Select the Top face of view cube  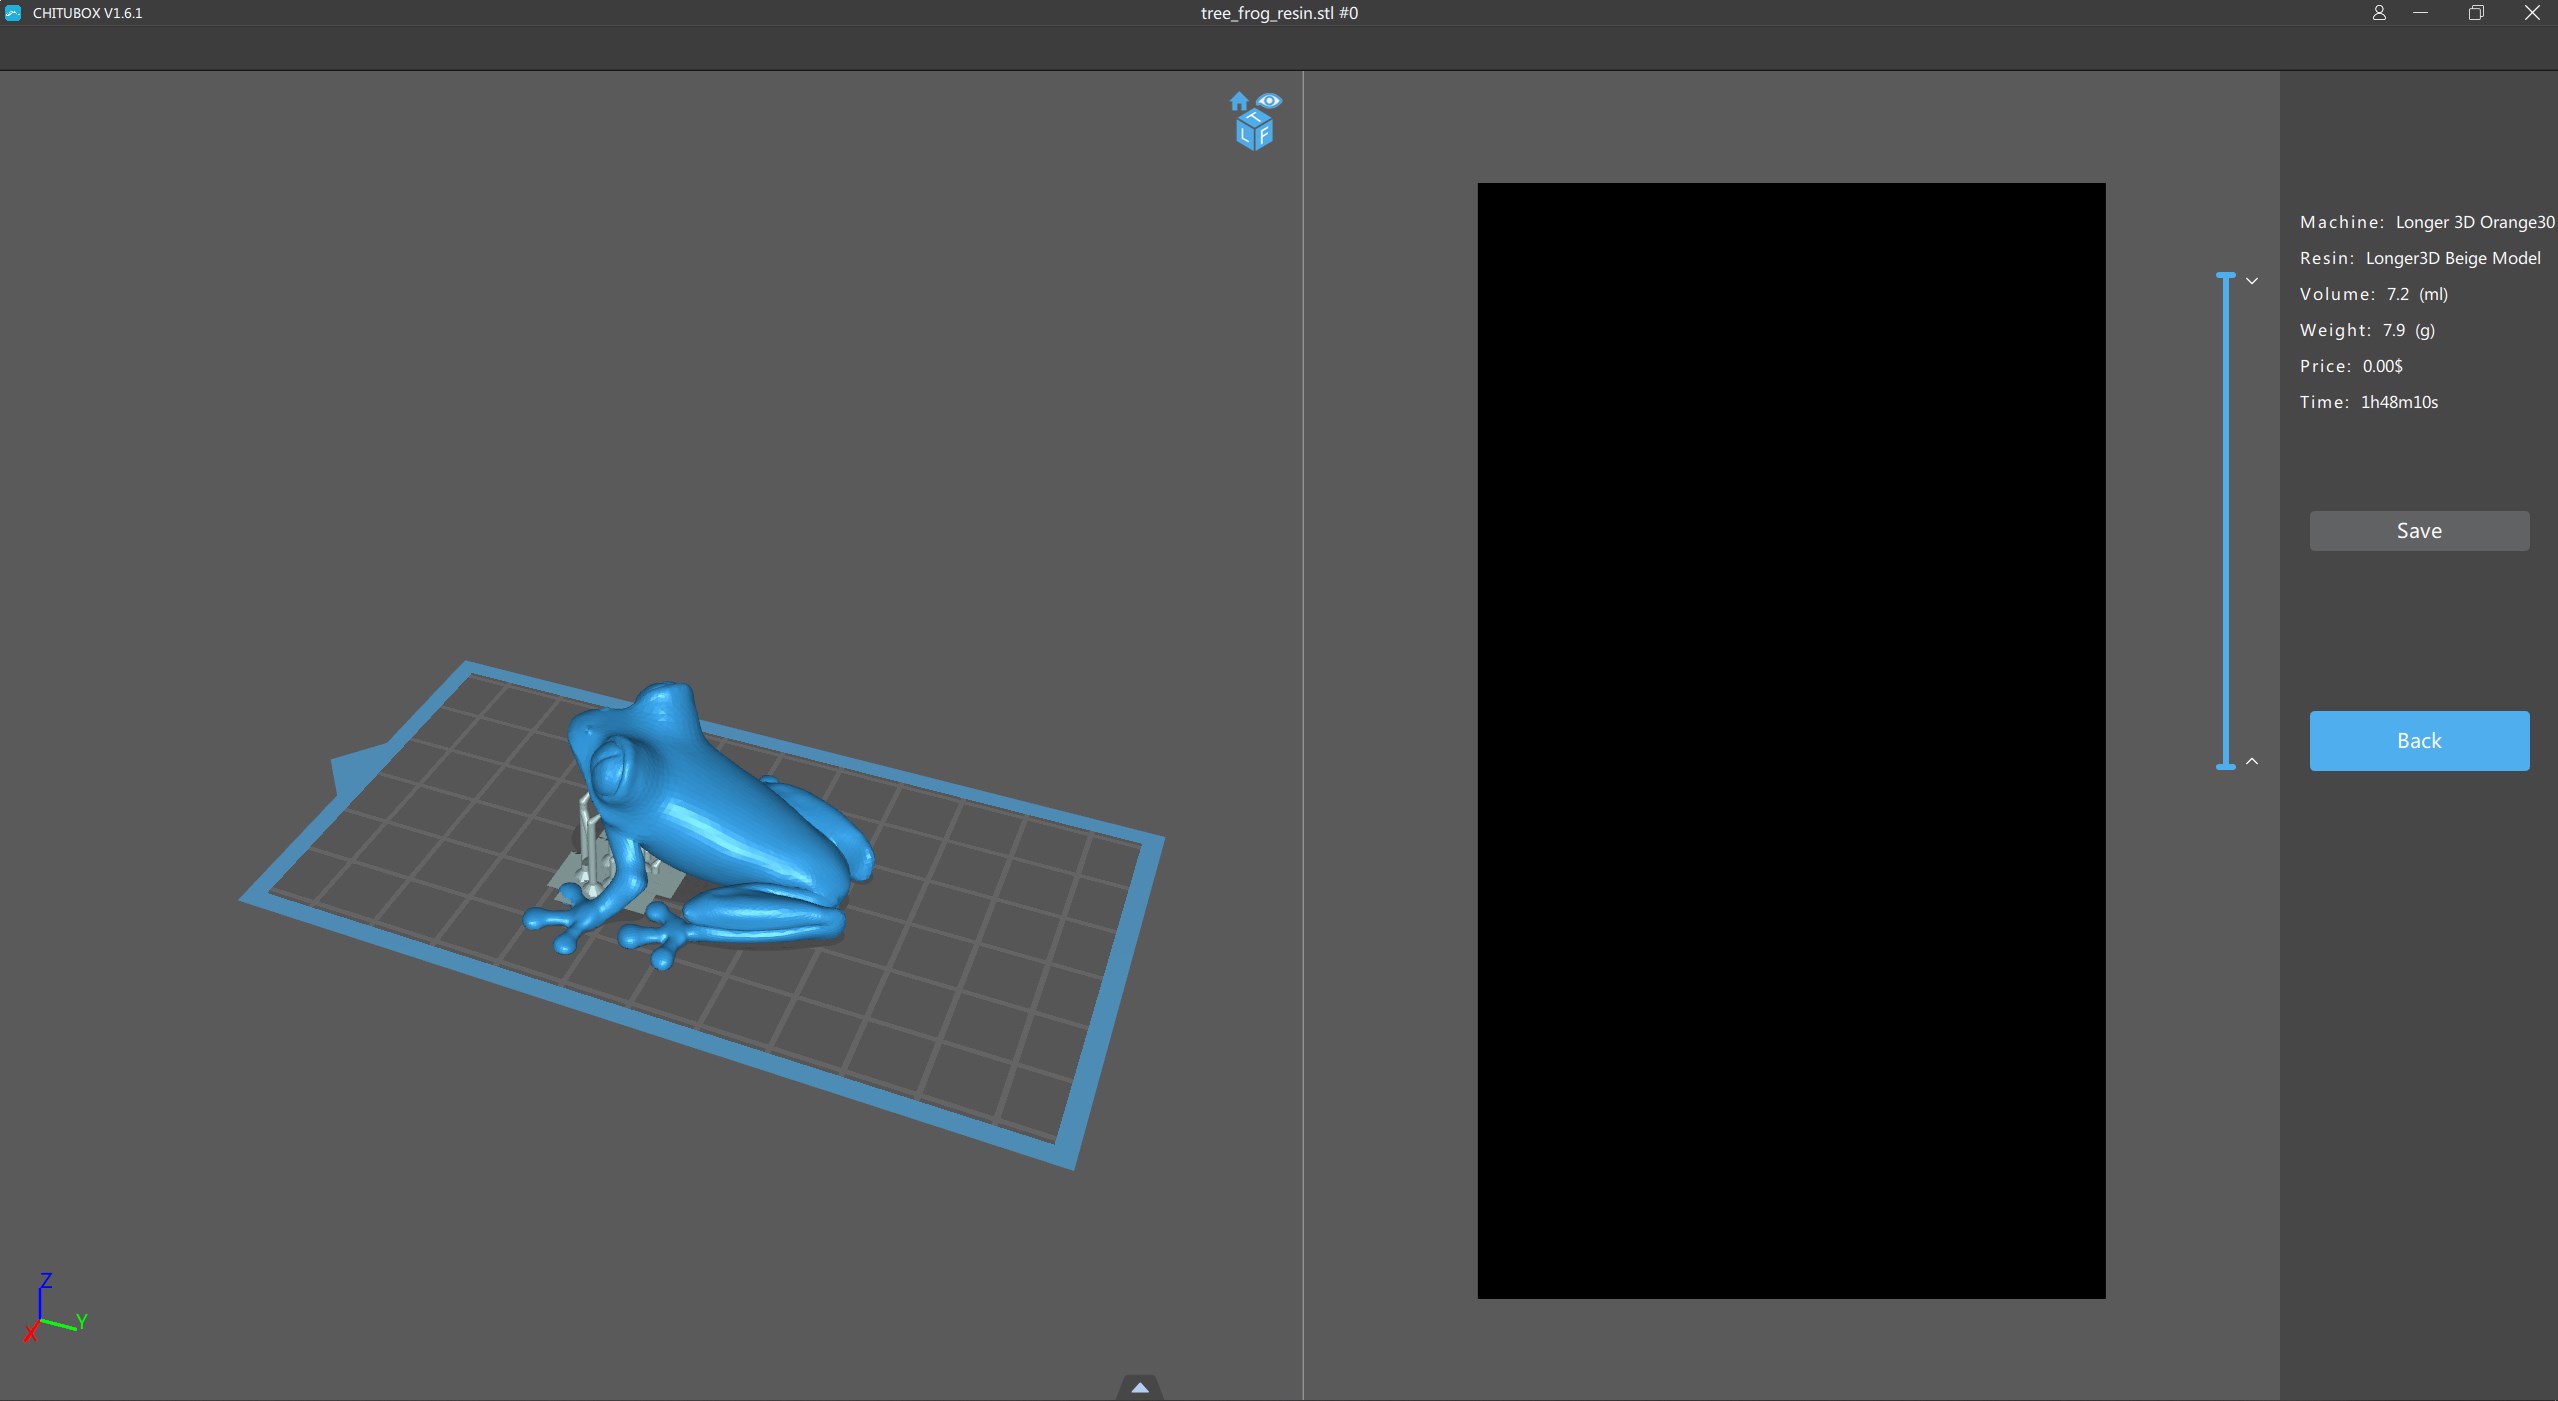[x=1254, y=118]
